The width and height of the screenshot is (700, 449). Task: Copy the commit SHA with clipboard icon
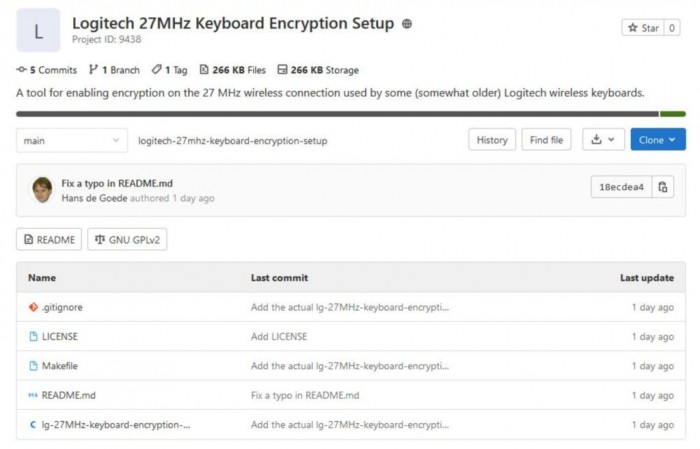pos(662,187)
